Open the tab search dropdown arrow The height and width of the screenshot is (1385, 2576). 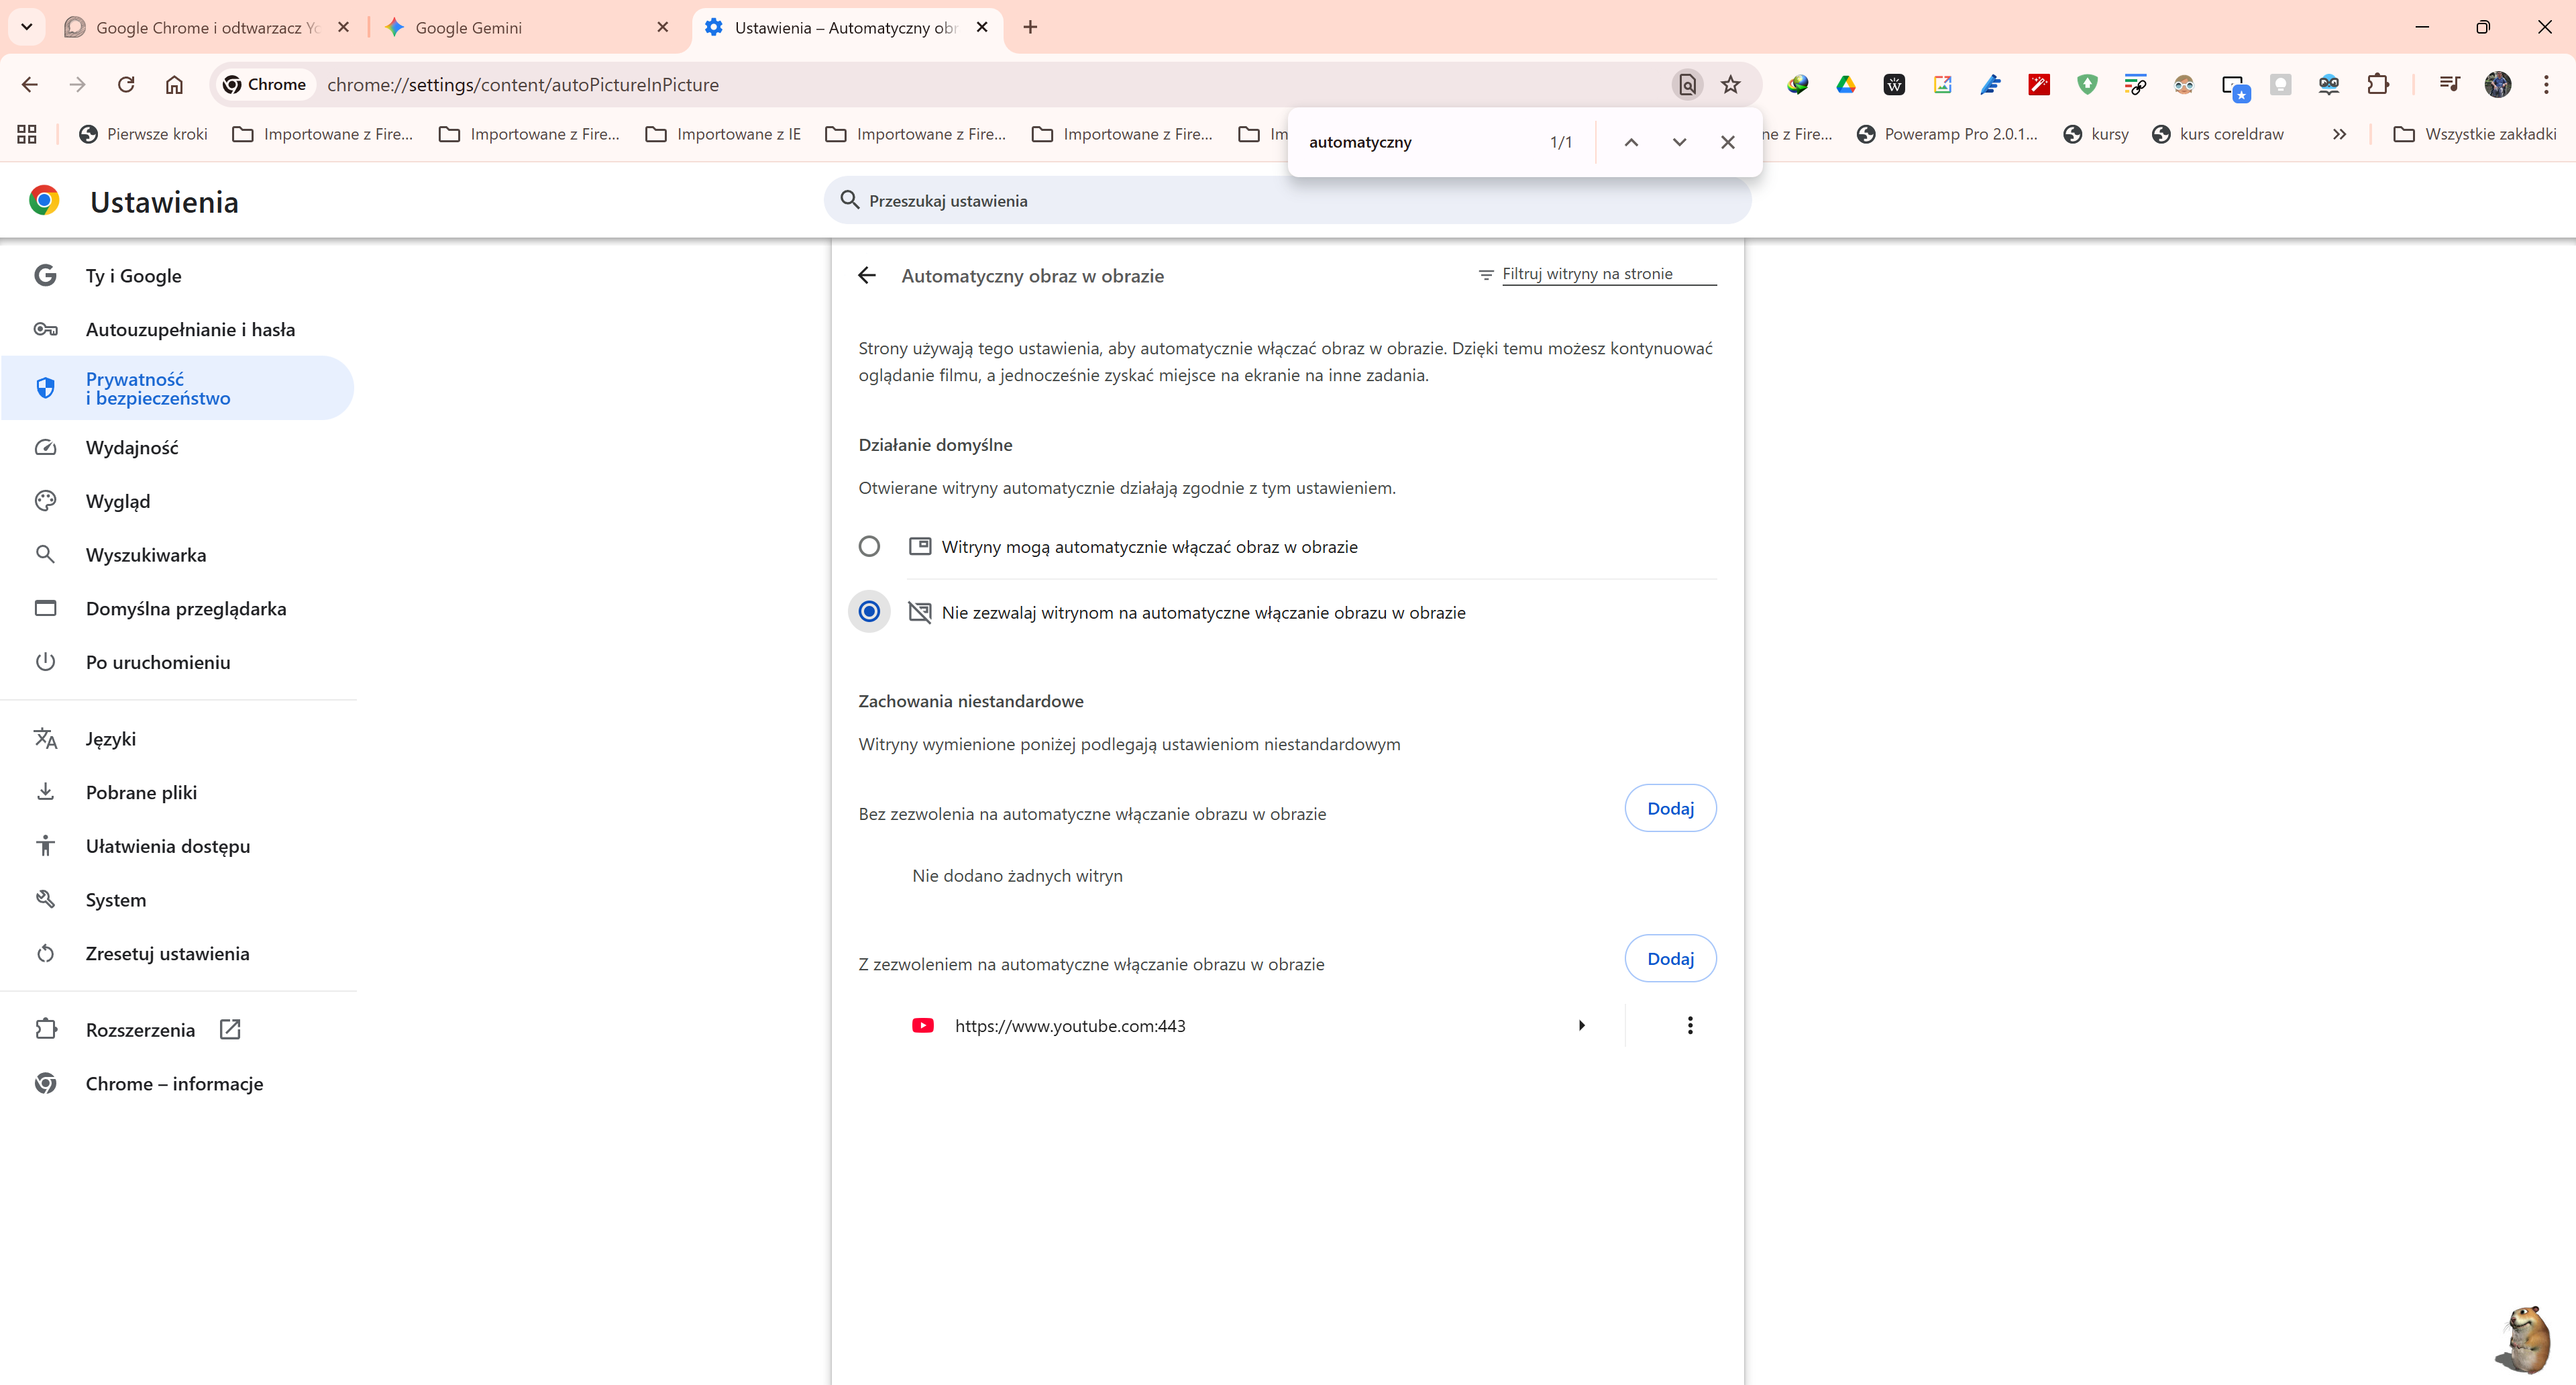pos(27,27)
